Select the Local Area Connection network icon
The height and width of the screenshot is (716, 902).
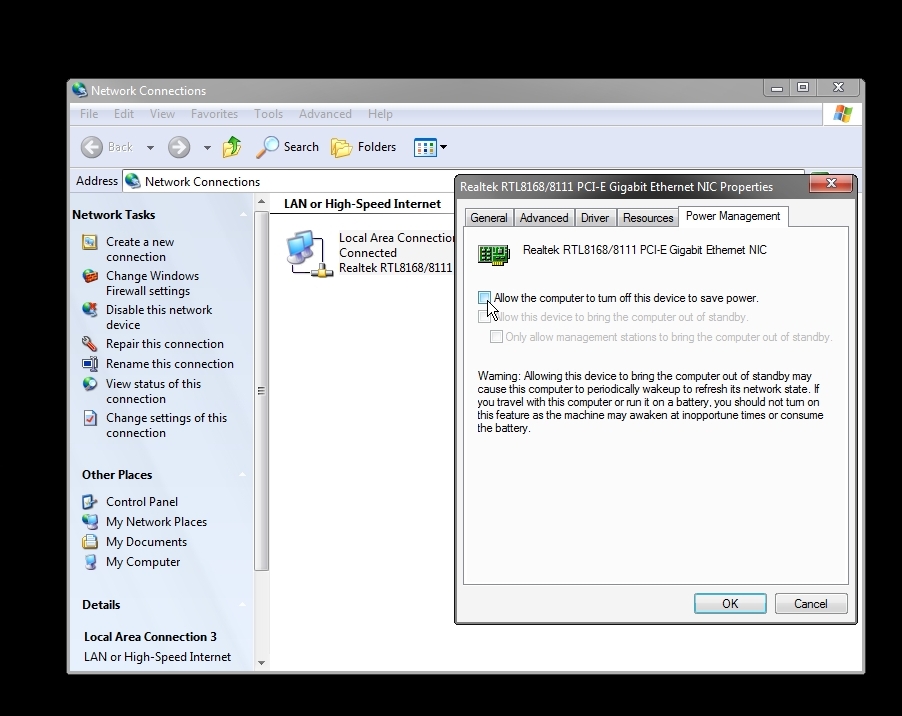pyautogui.click(x=309, y=254)
